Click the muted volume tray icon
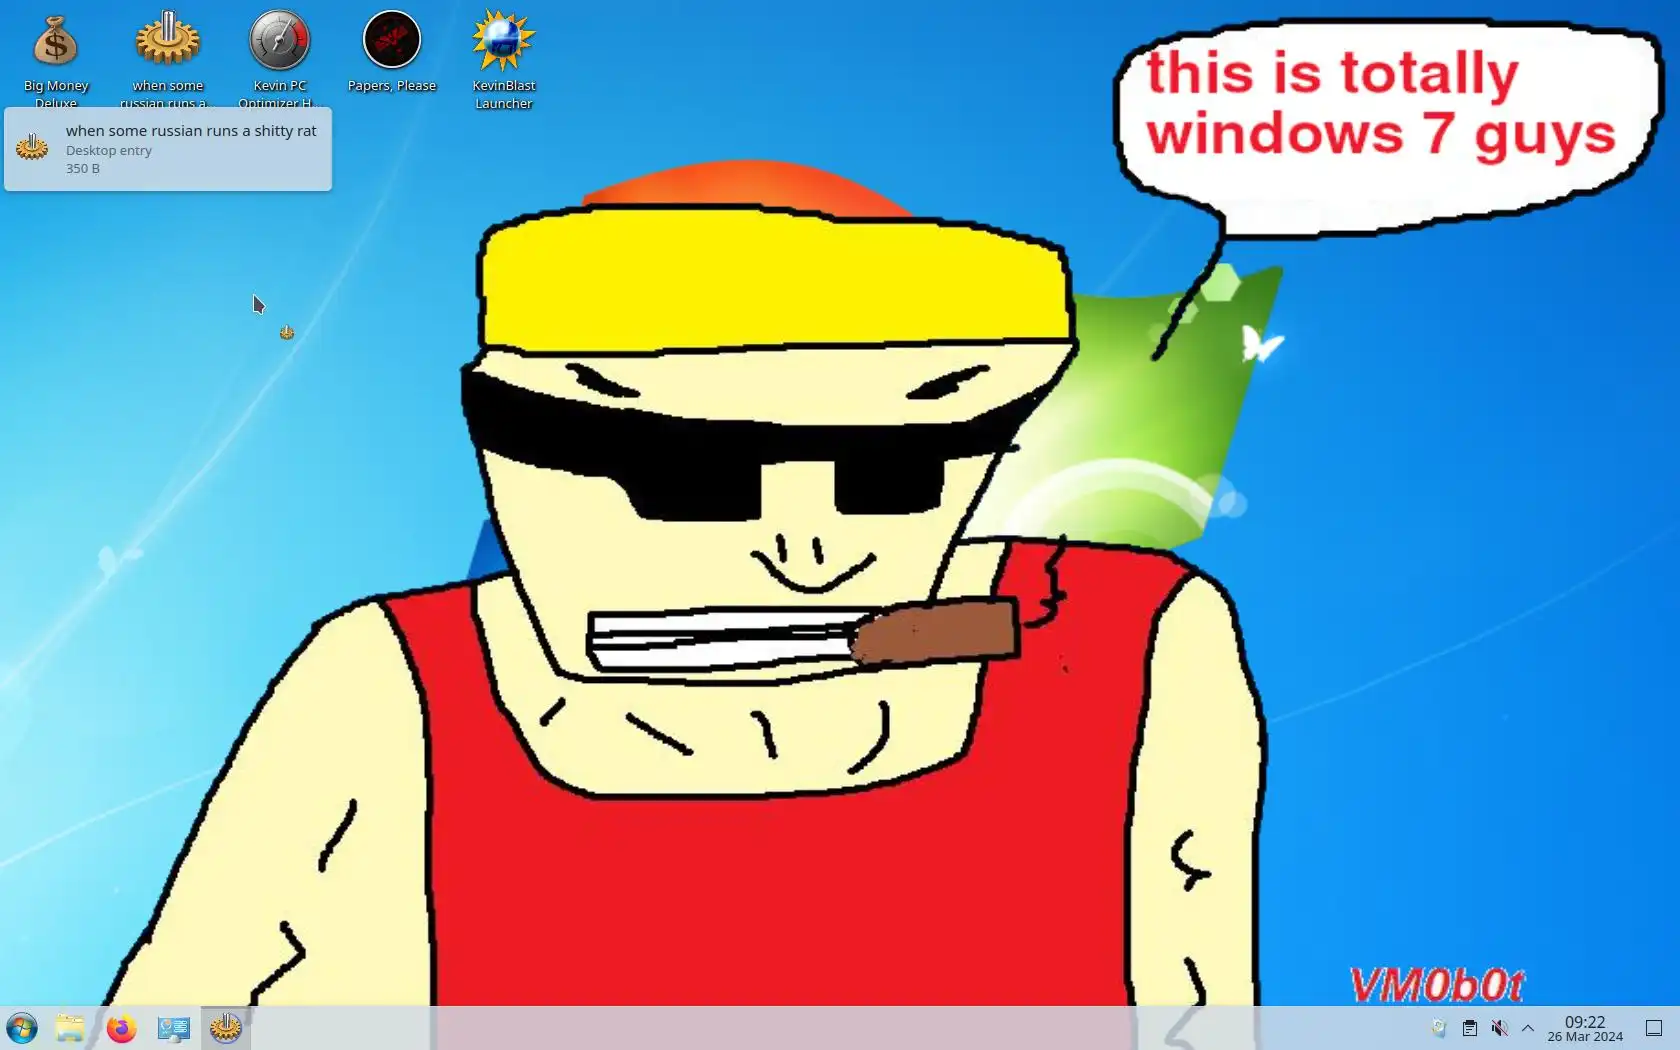The height and width of the screenshot is (1050, 1680). click(x=1499, y=1028)
